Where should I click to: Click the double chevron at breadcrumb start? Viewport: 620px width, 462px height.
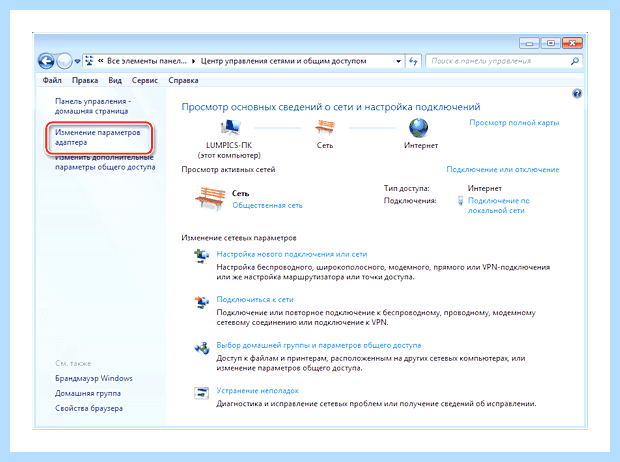click(x=100, y=61)
